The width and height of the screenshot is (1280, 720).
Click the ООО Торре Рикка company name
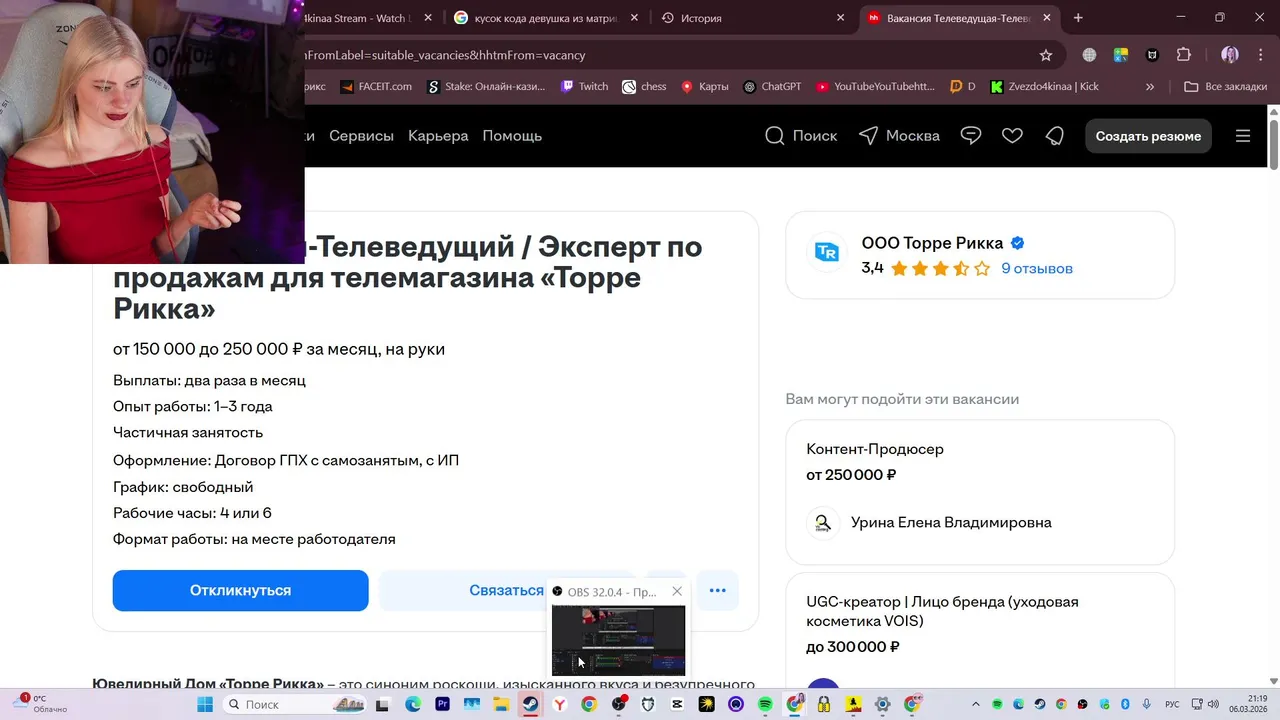tap(932, 243)
